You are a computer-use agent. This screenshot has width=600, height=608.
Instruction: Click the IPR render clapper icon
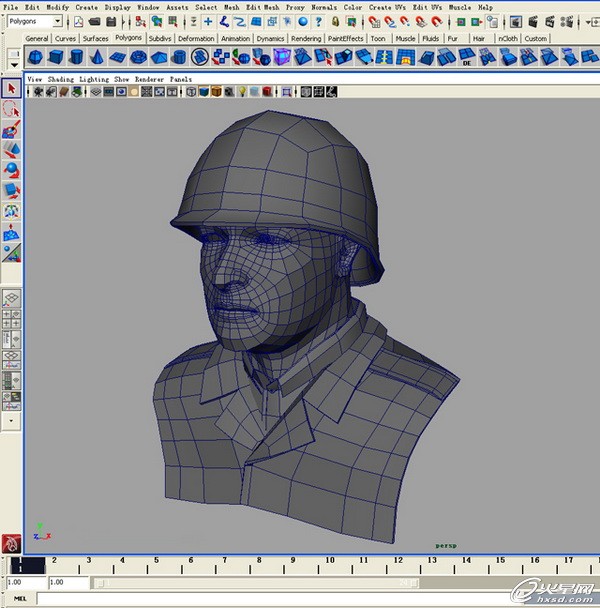click(x=550, y=22)
